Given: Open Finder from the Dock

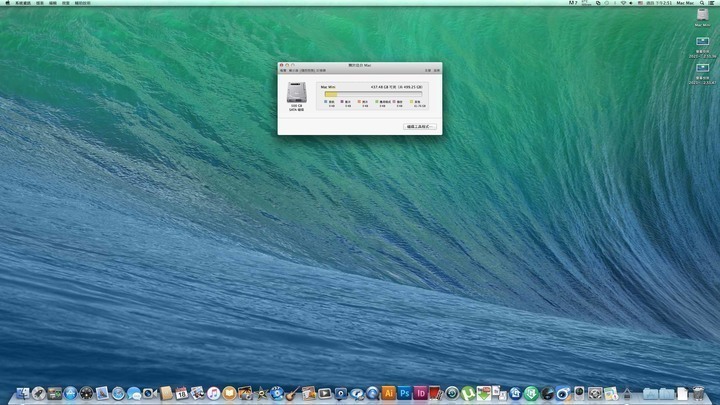Looking at the screenshot, I should [x=23, y=394].
